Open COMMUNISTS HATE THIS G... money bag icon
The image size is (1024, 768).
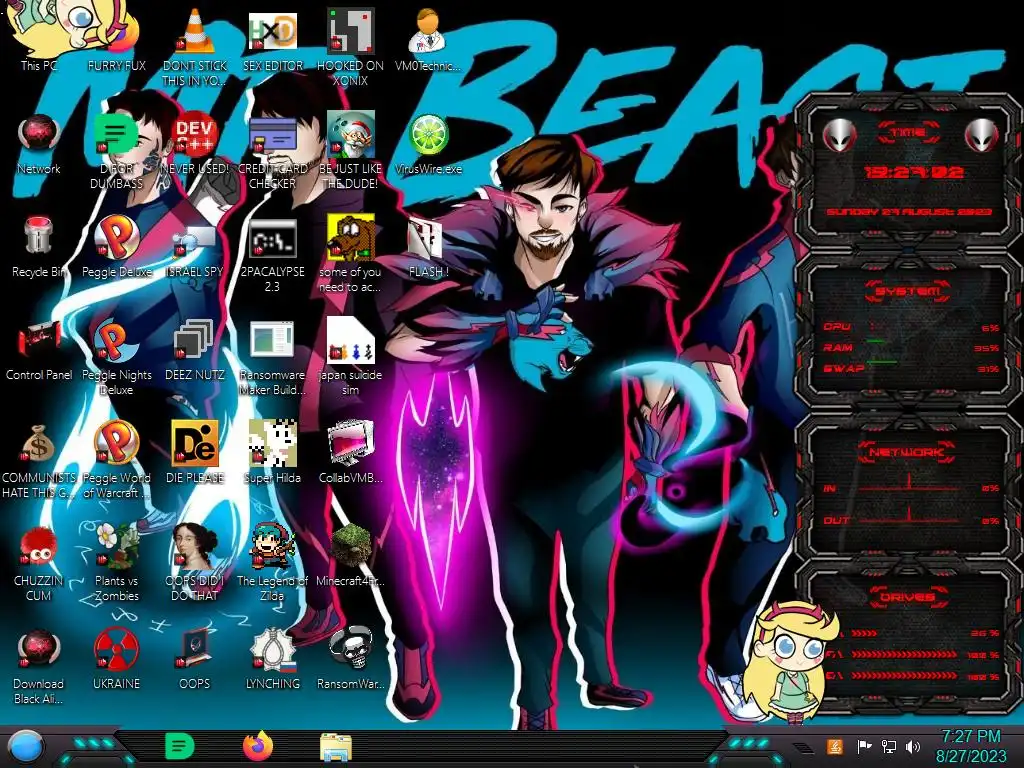tap(39, 460)
